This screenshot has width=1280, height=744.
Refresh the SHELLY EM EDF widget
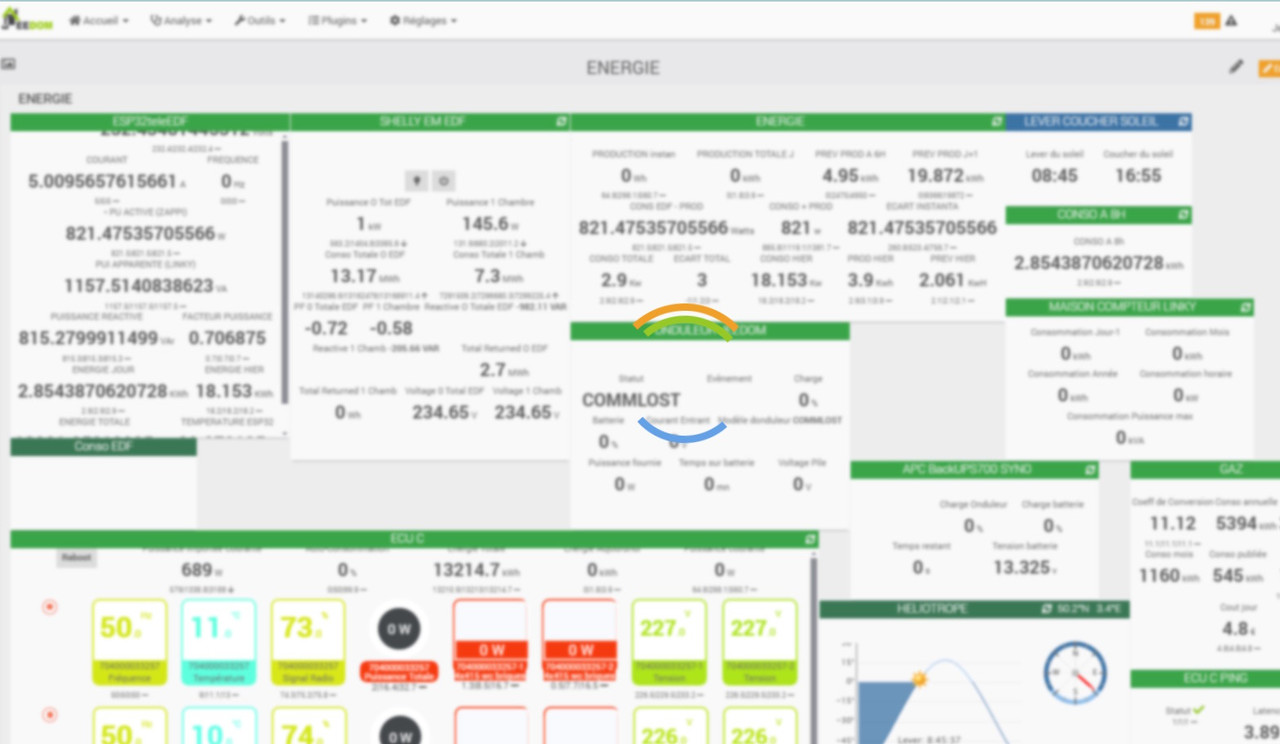(x=561, y=121)
